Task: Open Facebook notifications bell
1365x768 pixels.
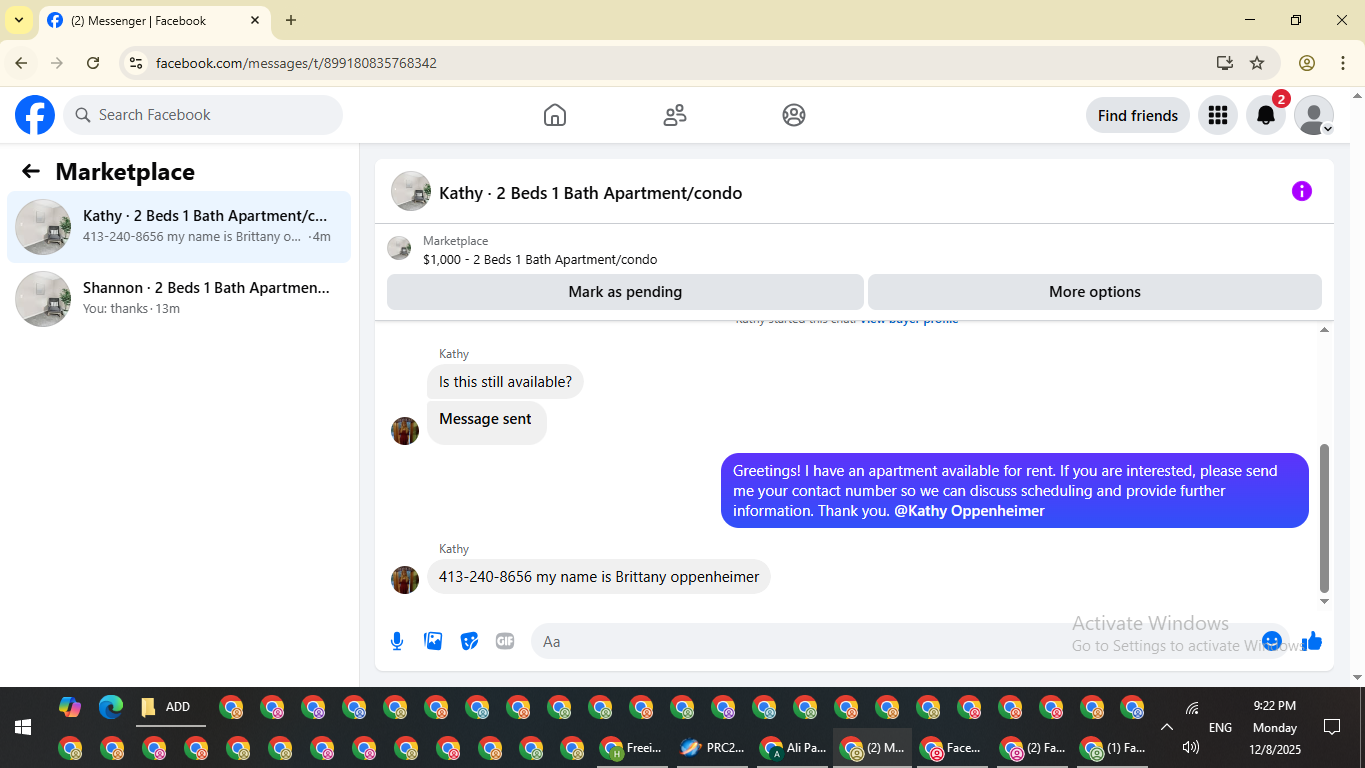Action: click(1266, 115)
